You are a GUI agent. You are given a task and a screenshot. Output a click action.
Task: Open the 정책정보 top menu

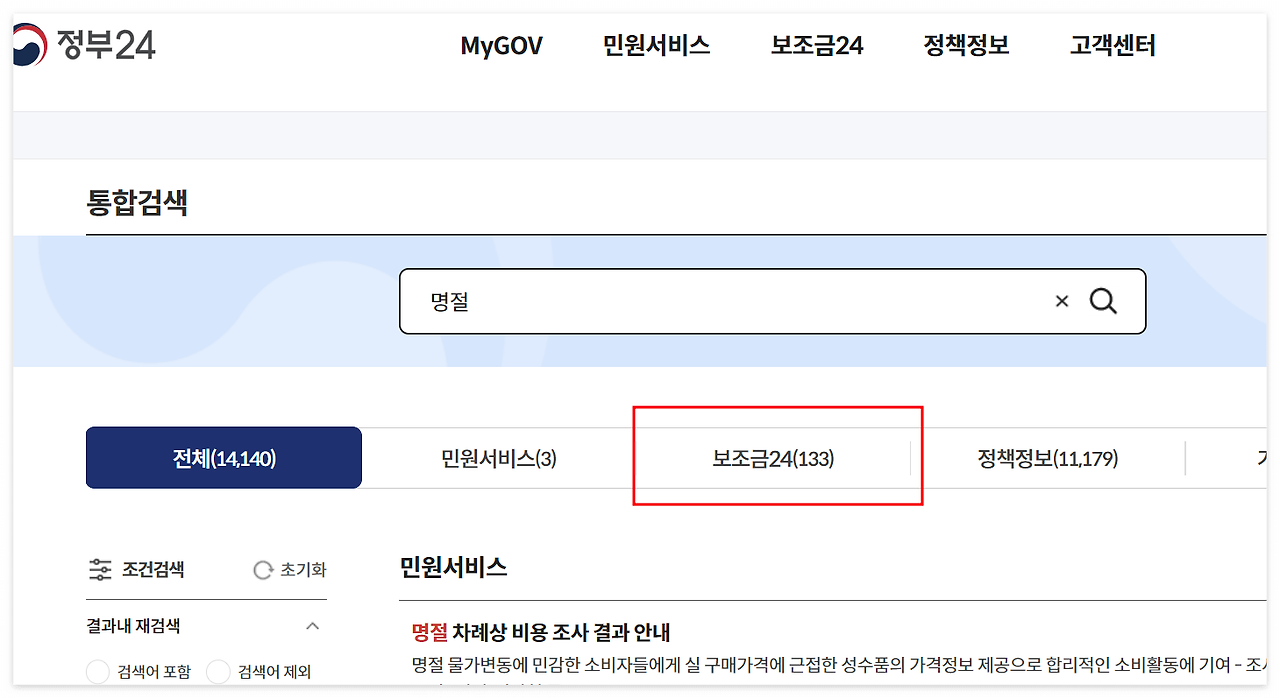[966, 46]
